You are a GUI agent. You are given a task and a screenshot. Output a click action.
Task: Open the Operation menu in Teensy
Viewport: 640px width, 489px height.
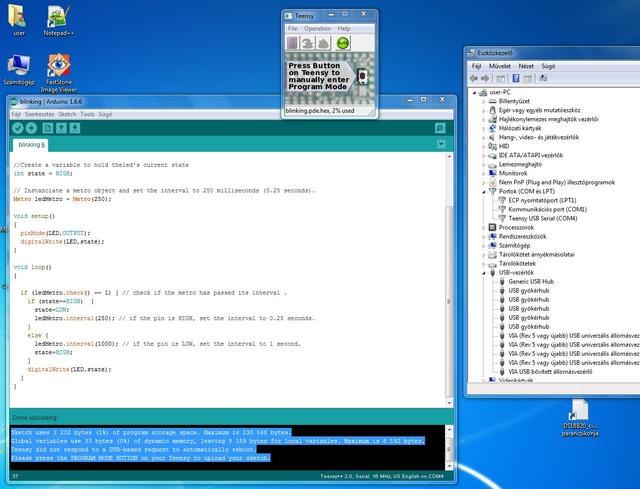[x=317, y=29]
